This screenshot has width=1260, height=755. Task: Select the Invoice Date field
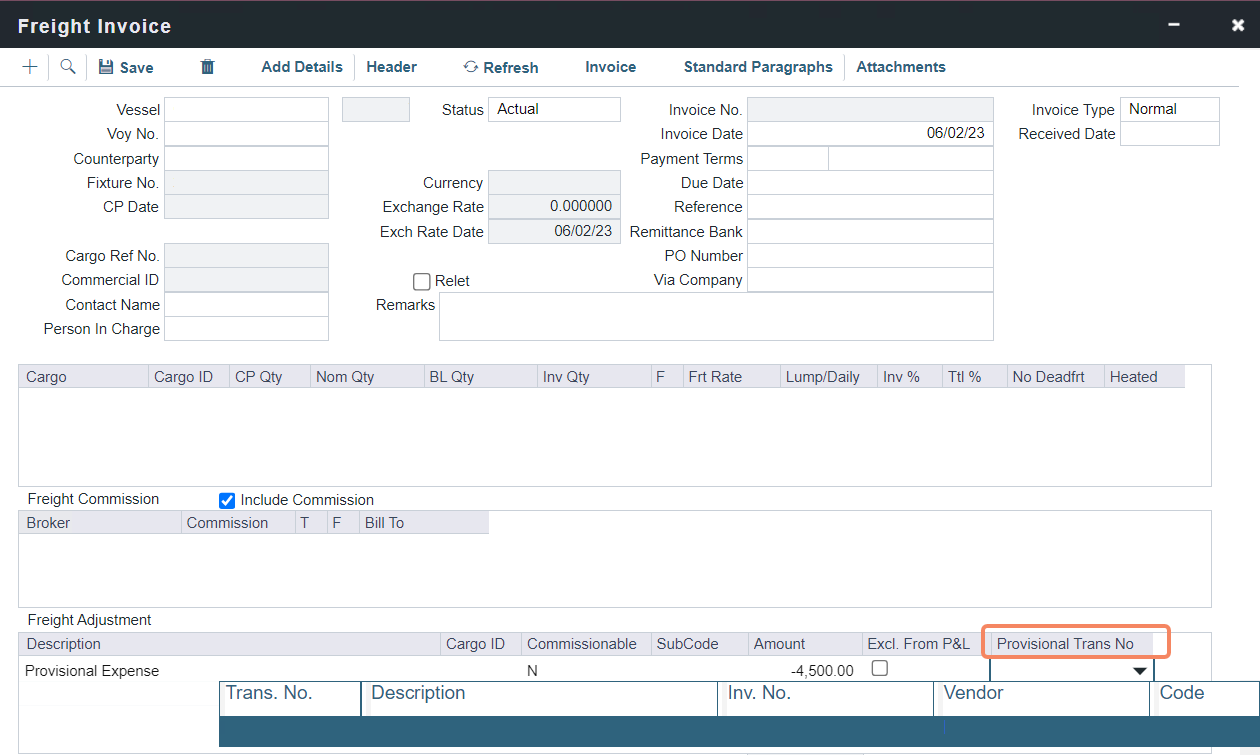pos(870,133)
